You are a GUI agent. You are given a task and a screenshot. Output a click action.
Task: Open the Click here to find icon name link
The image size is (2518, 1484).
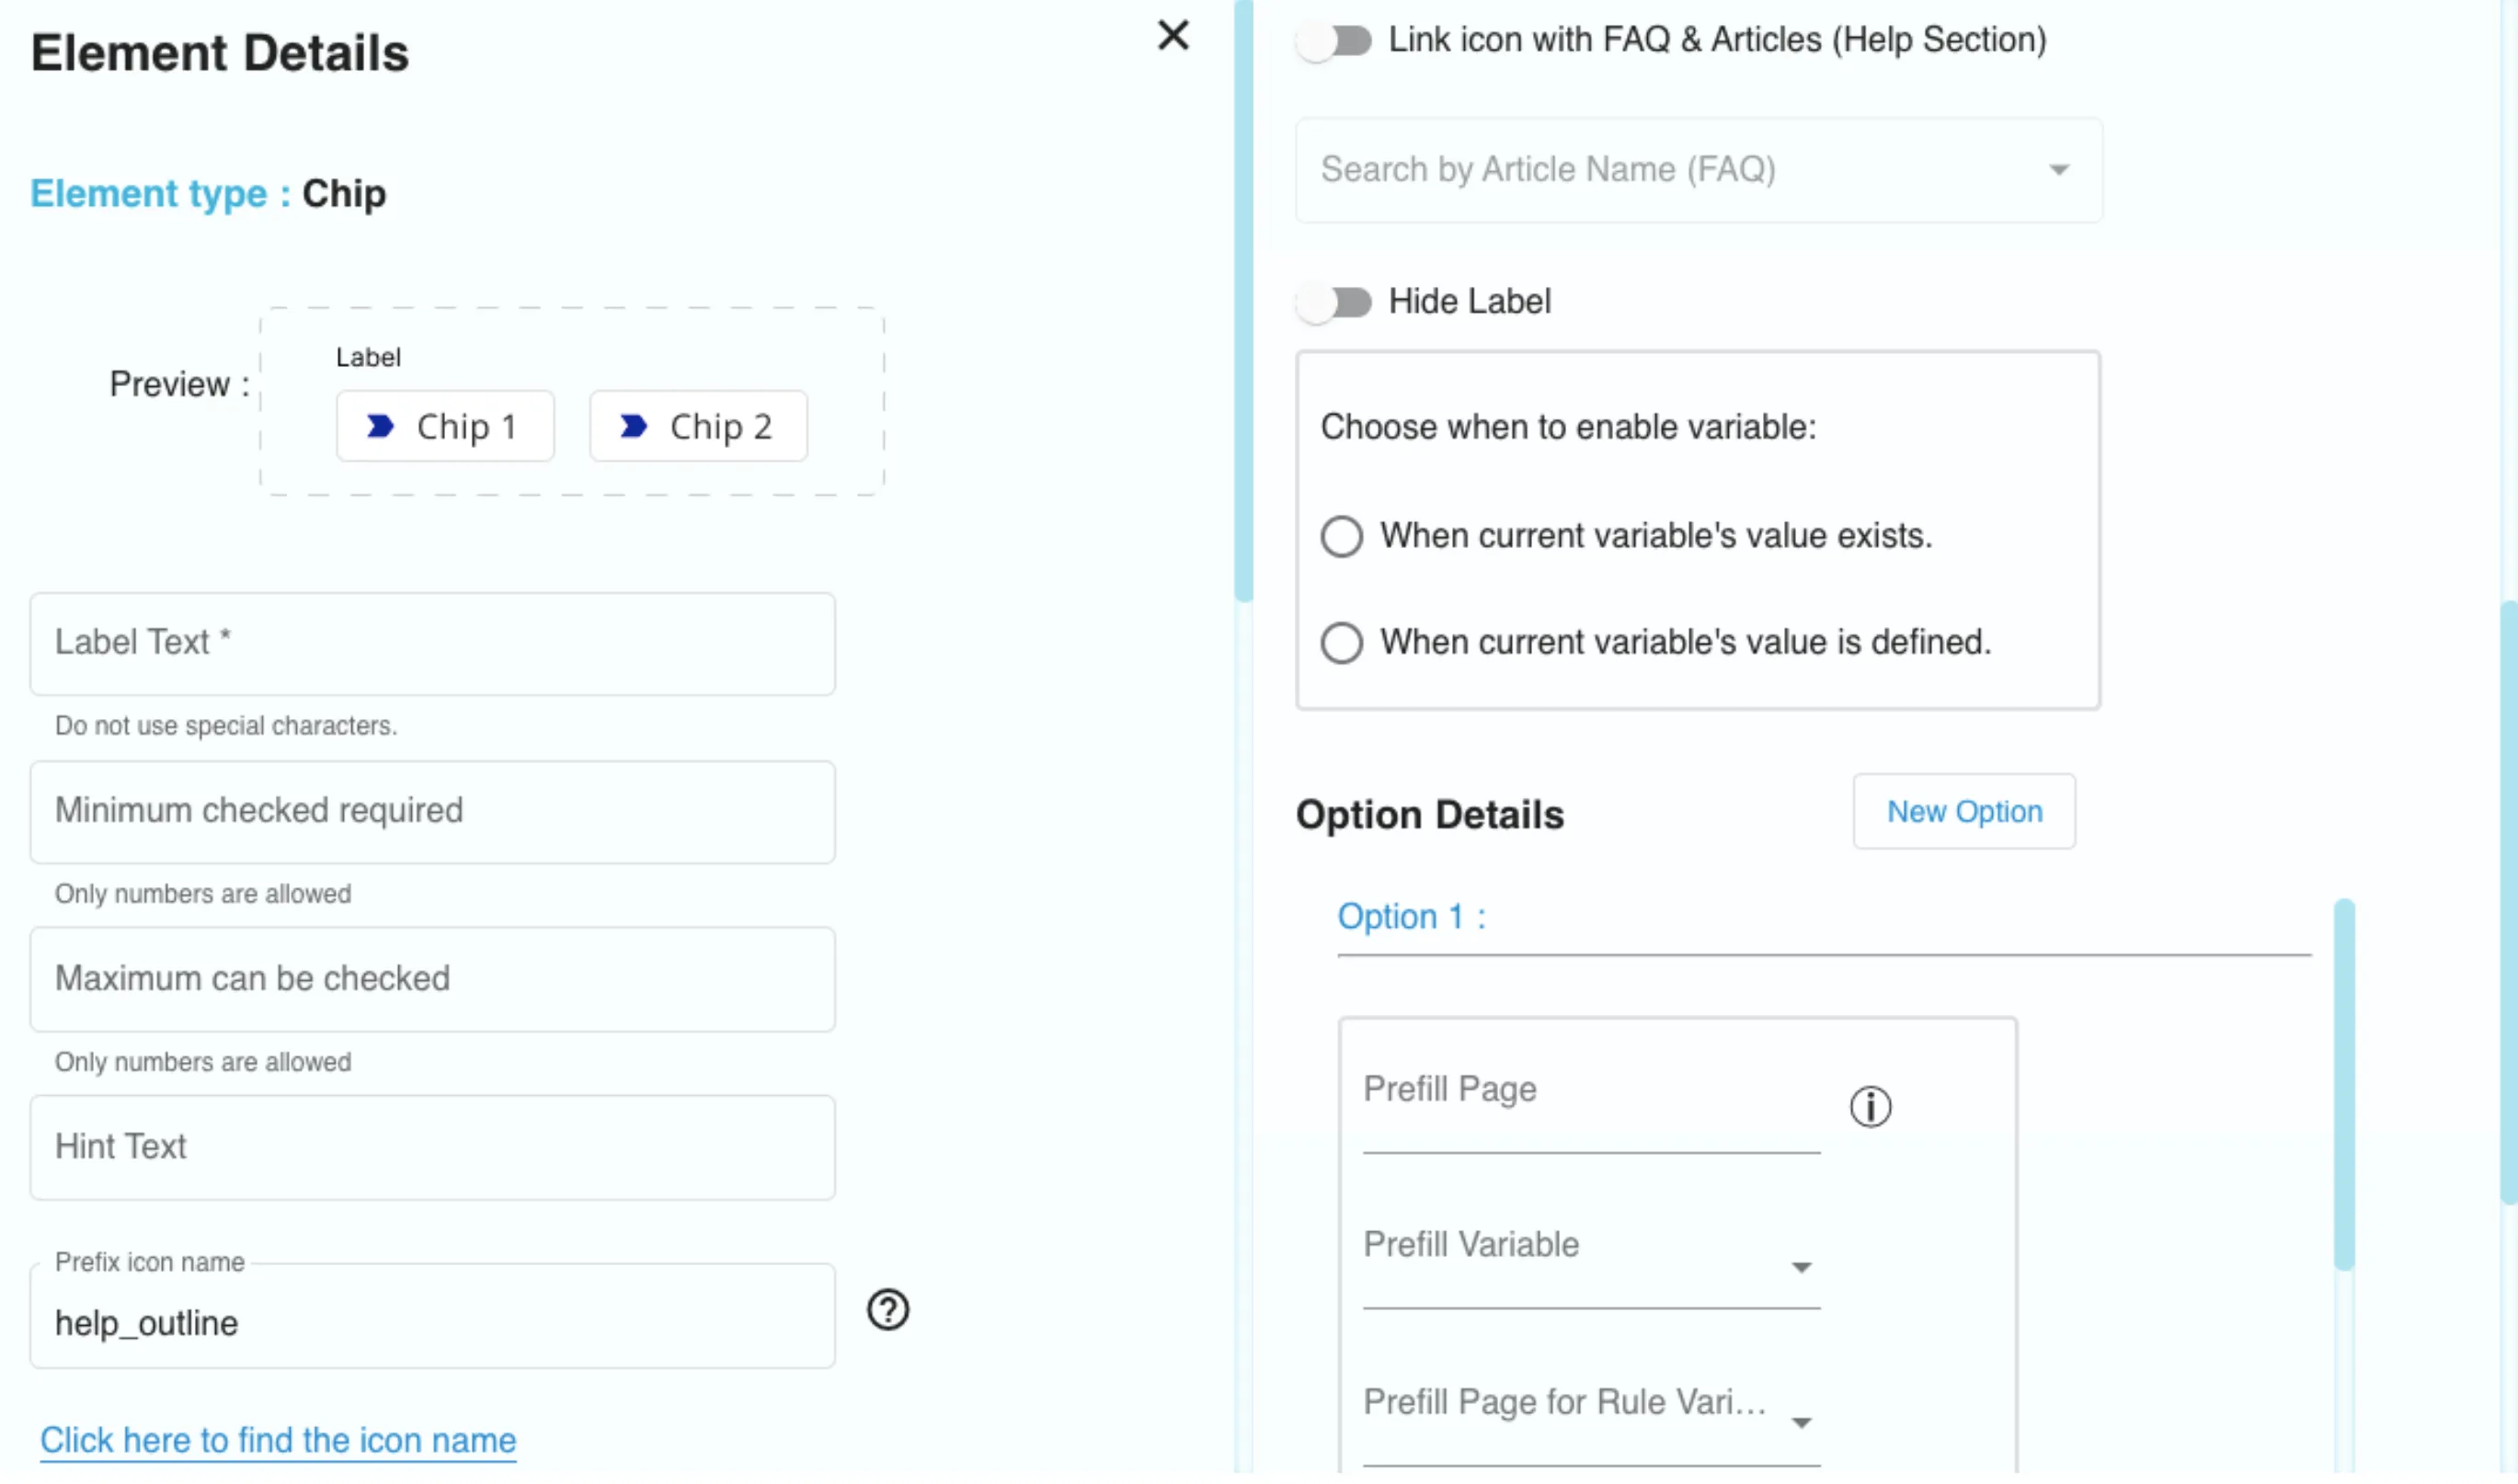[x=278, y=1440]
